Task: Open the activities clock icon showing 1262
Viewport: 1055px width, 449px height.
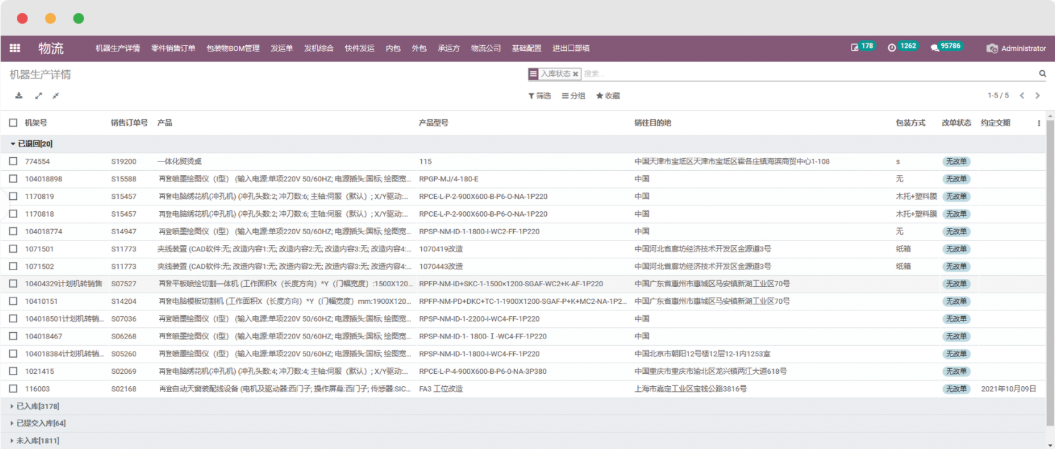Action: click(x=891, y=48)
